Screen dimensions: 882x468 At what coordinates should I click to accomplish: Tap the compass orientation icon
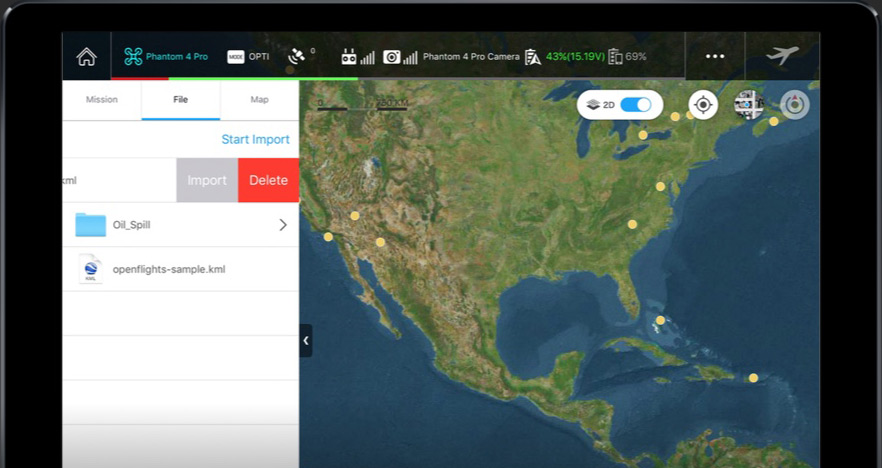click(794, 105)
